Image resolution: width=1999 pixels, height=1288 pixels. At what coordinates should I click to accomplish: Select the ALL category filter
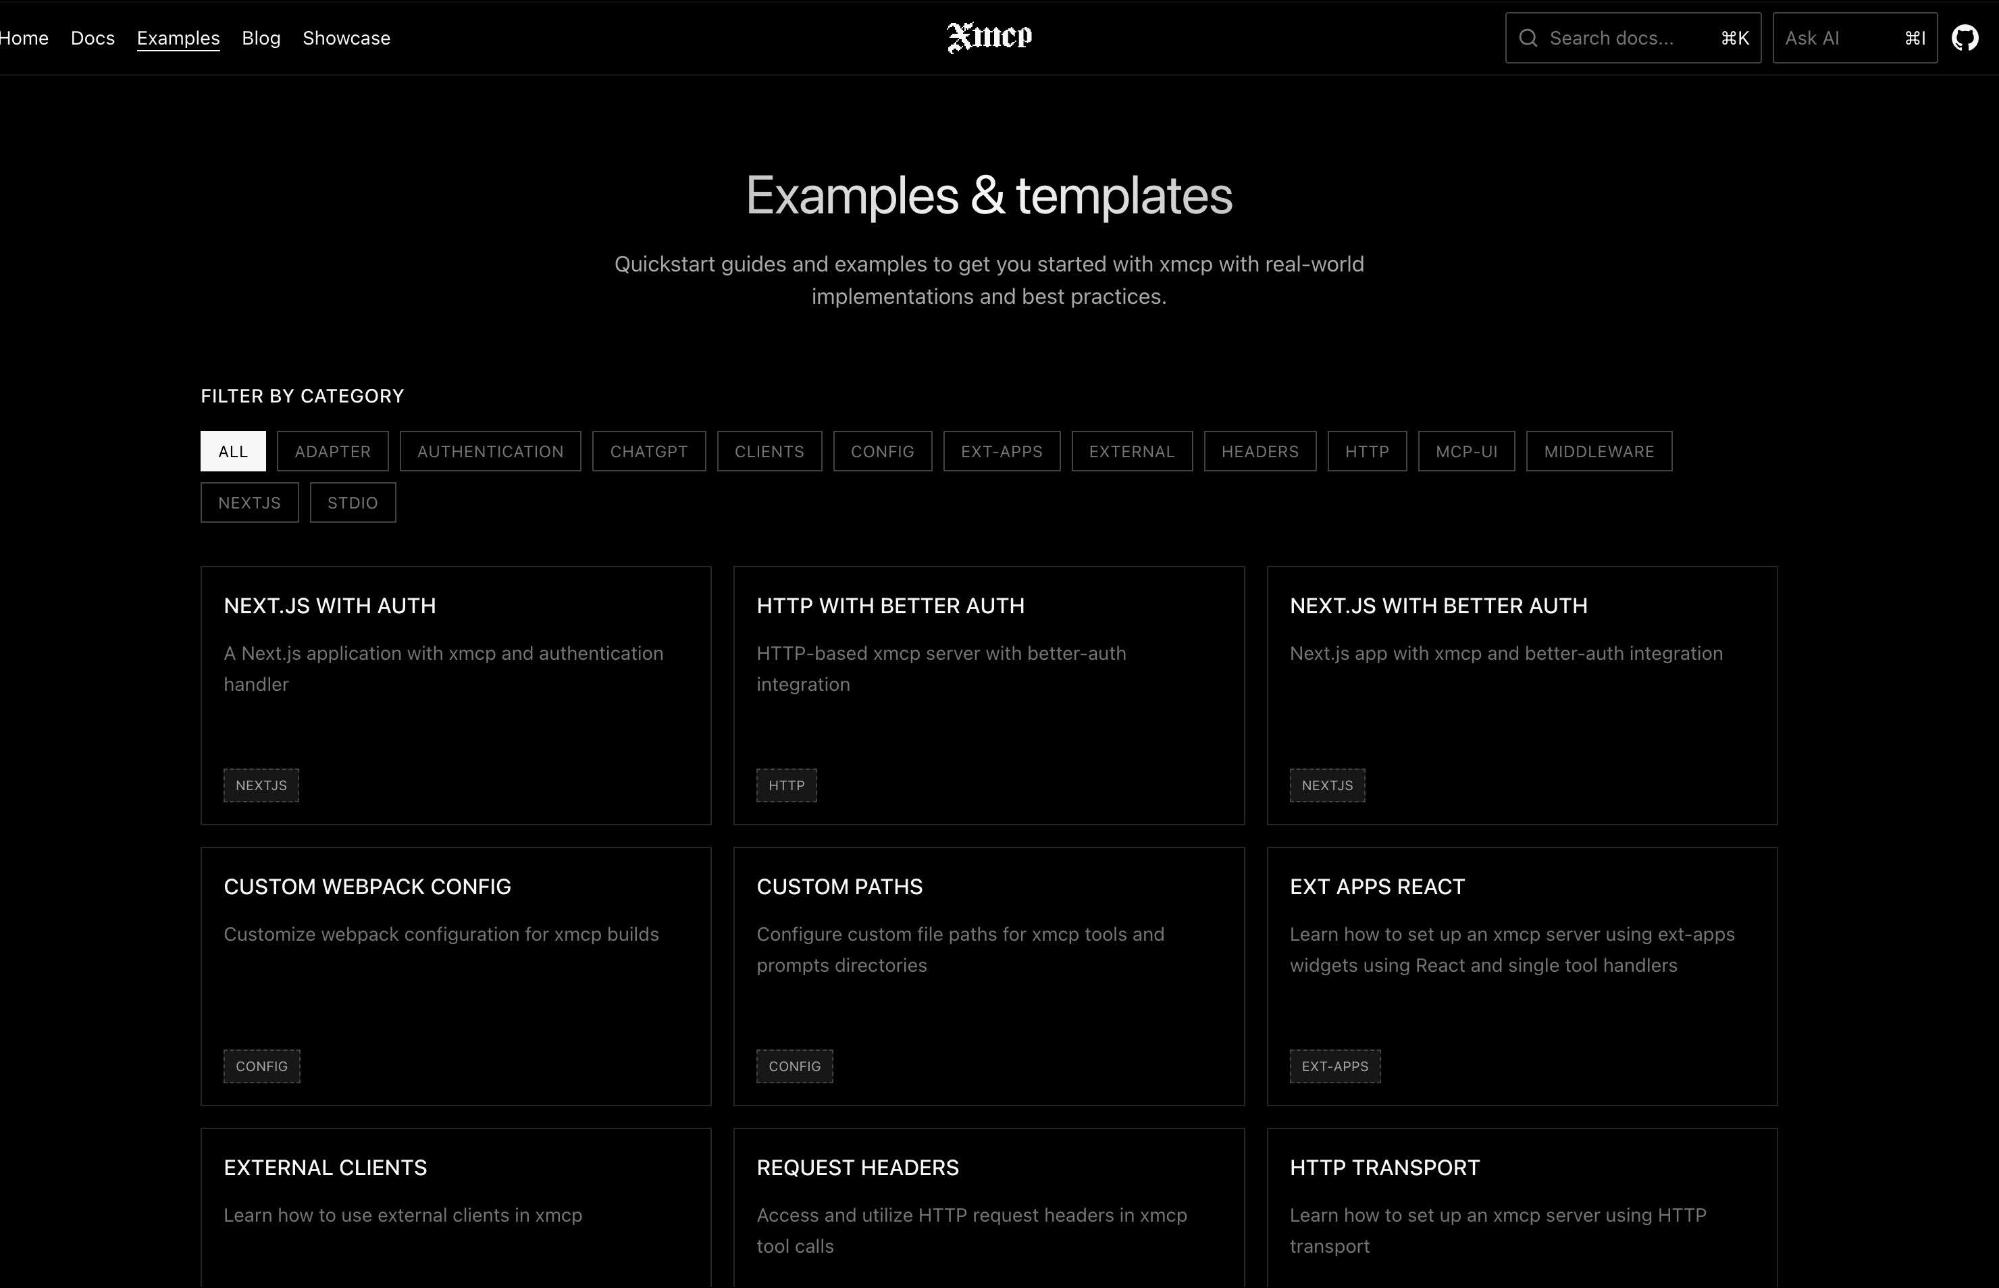click(233, 451)
